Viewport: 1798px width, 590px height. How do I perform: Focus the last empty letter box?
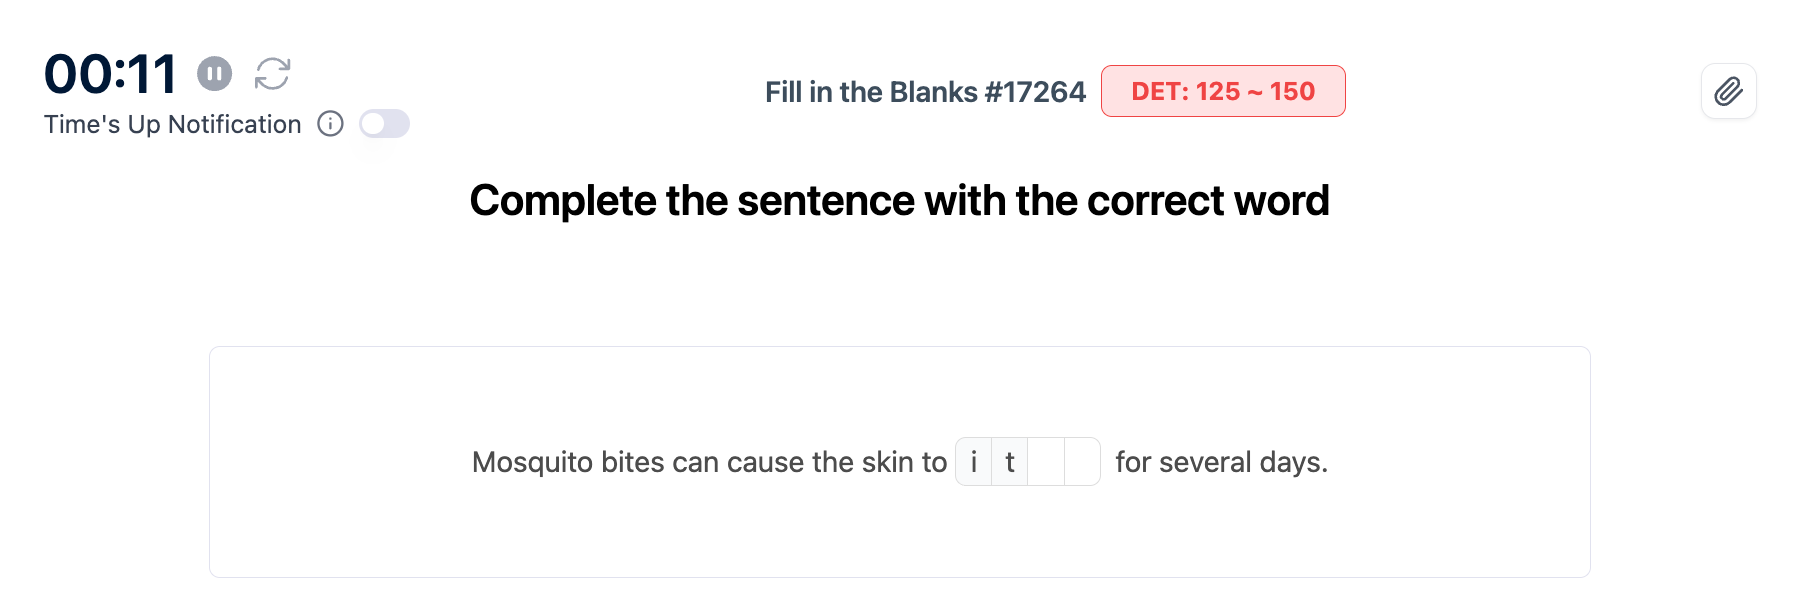coord(1082,462)
